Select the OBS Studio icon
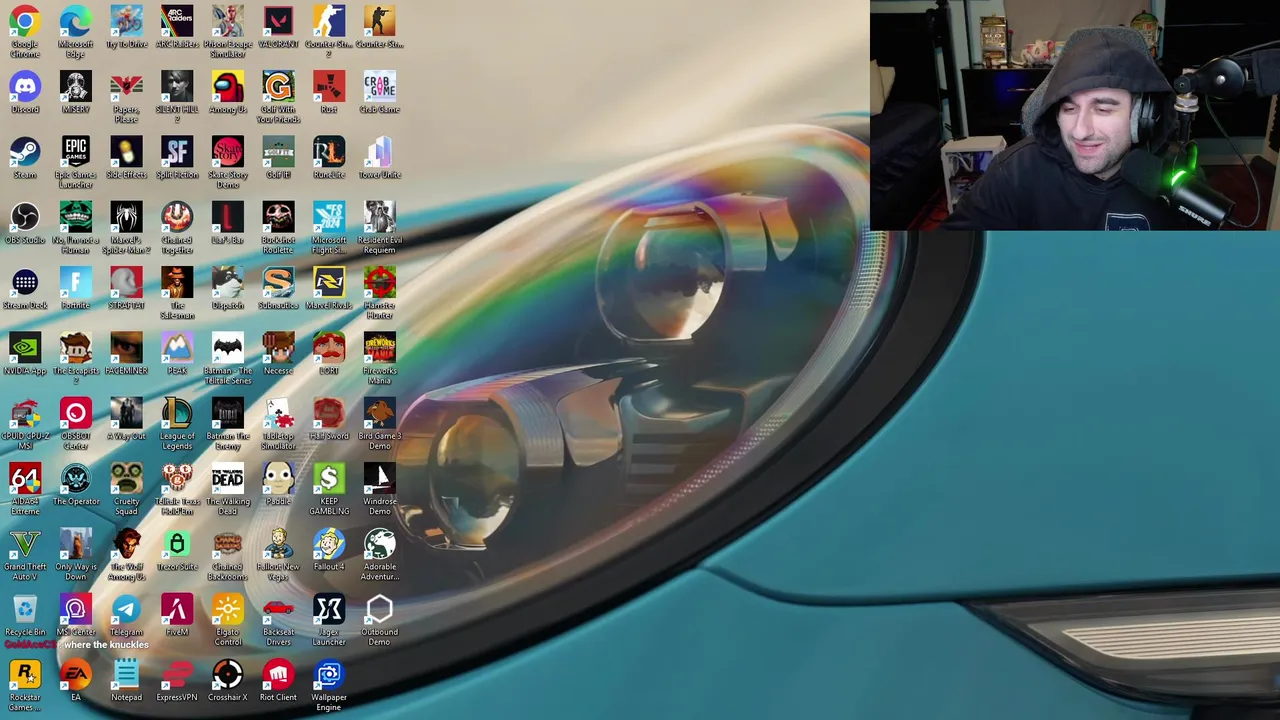The height and width of the screenshot is (720, 1280). tap(25, 218)
